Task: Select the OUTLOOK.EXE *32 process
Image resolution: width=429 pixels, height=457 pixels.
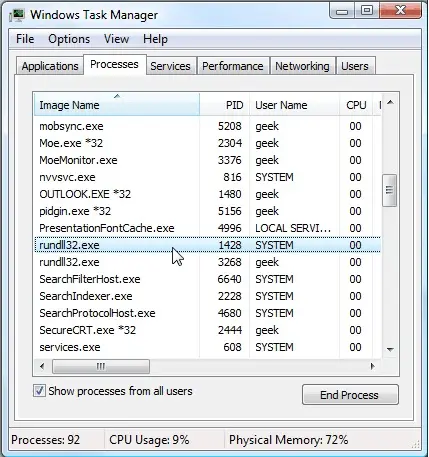Action: 207,194
